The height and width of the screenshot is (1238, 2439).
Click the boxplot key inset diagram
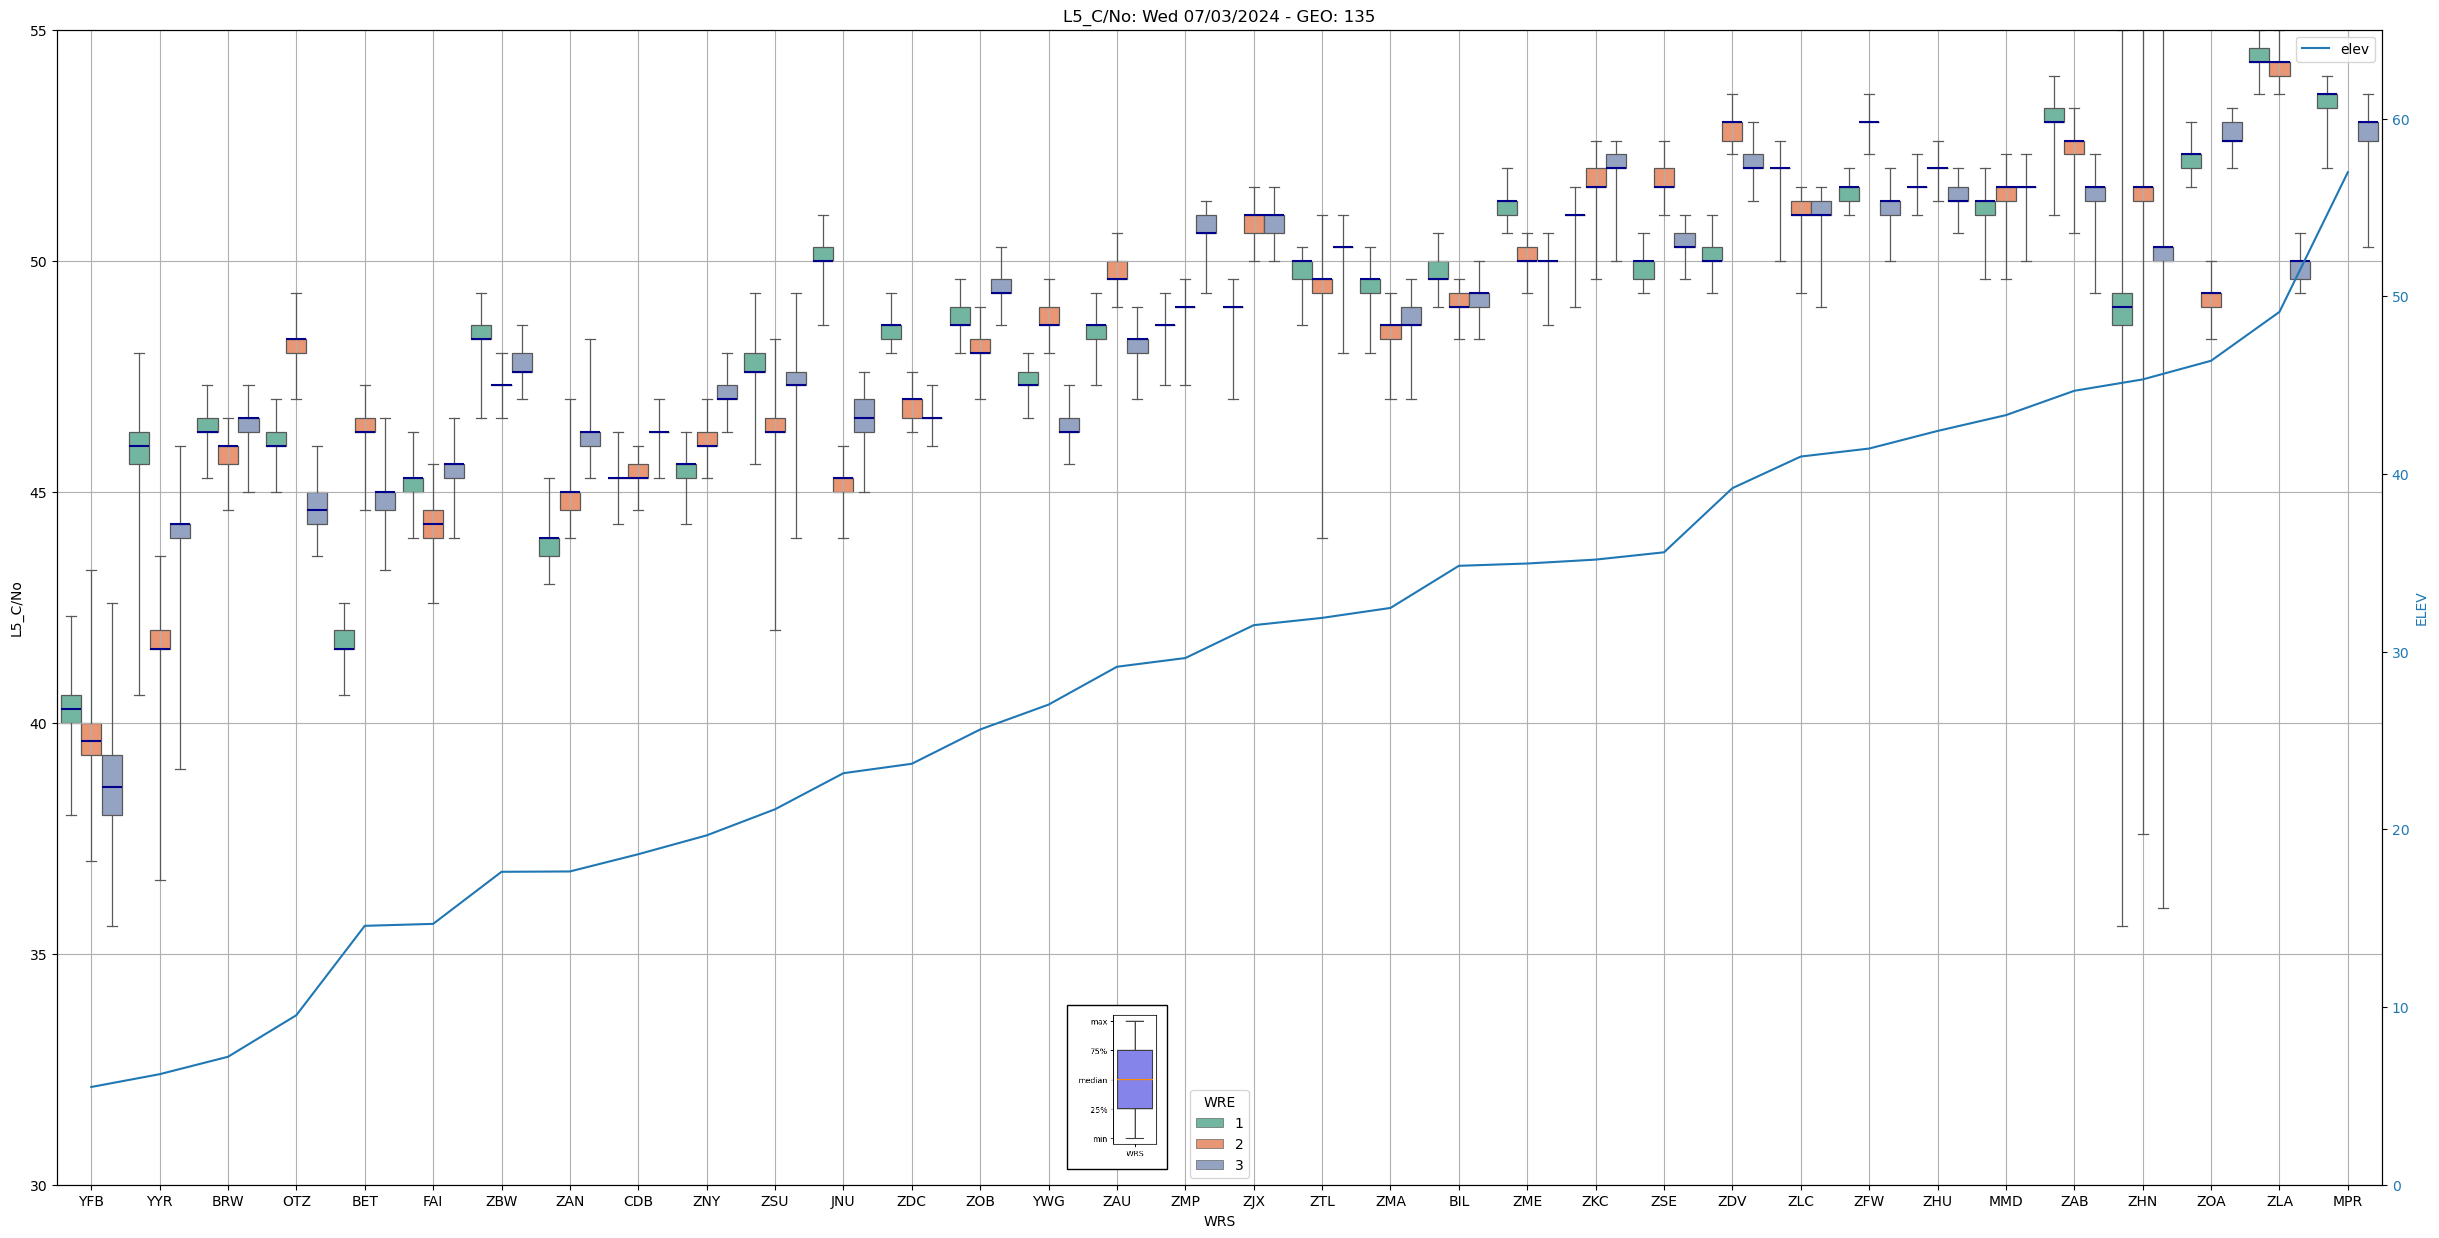point(1117,1087)
